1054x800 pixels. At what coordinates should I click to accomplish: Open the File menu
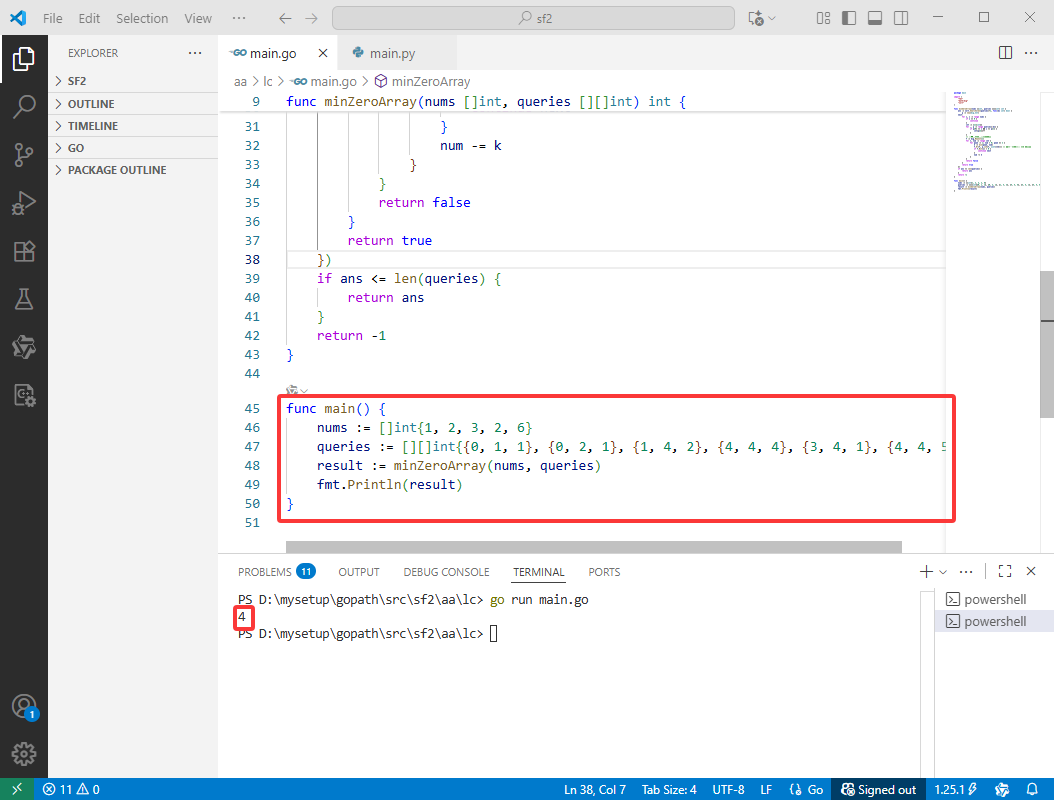pos(52,18)
